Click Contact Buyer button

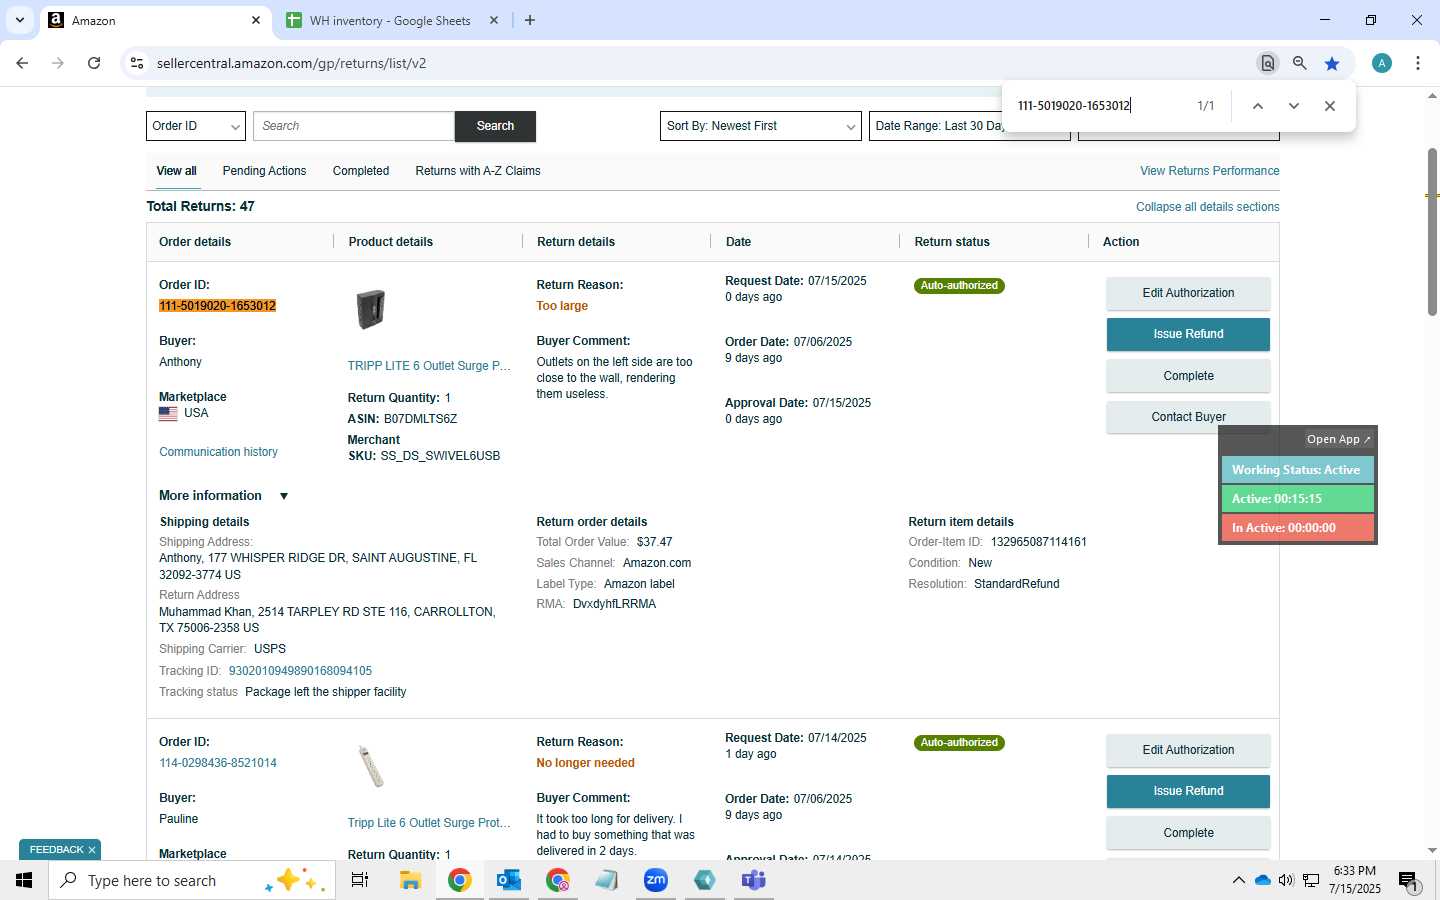click(1188, 417)
